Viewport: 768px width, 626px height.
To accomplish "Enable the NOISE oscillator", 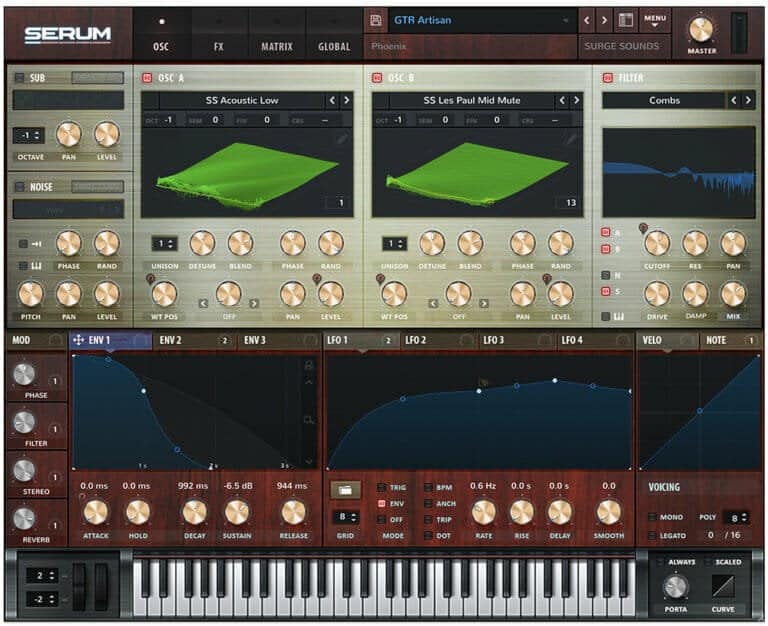I will pos(20,187).
